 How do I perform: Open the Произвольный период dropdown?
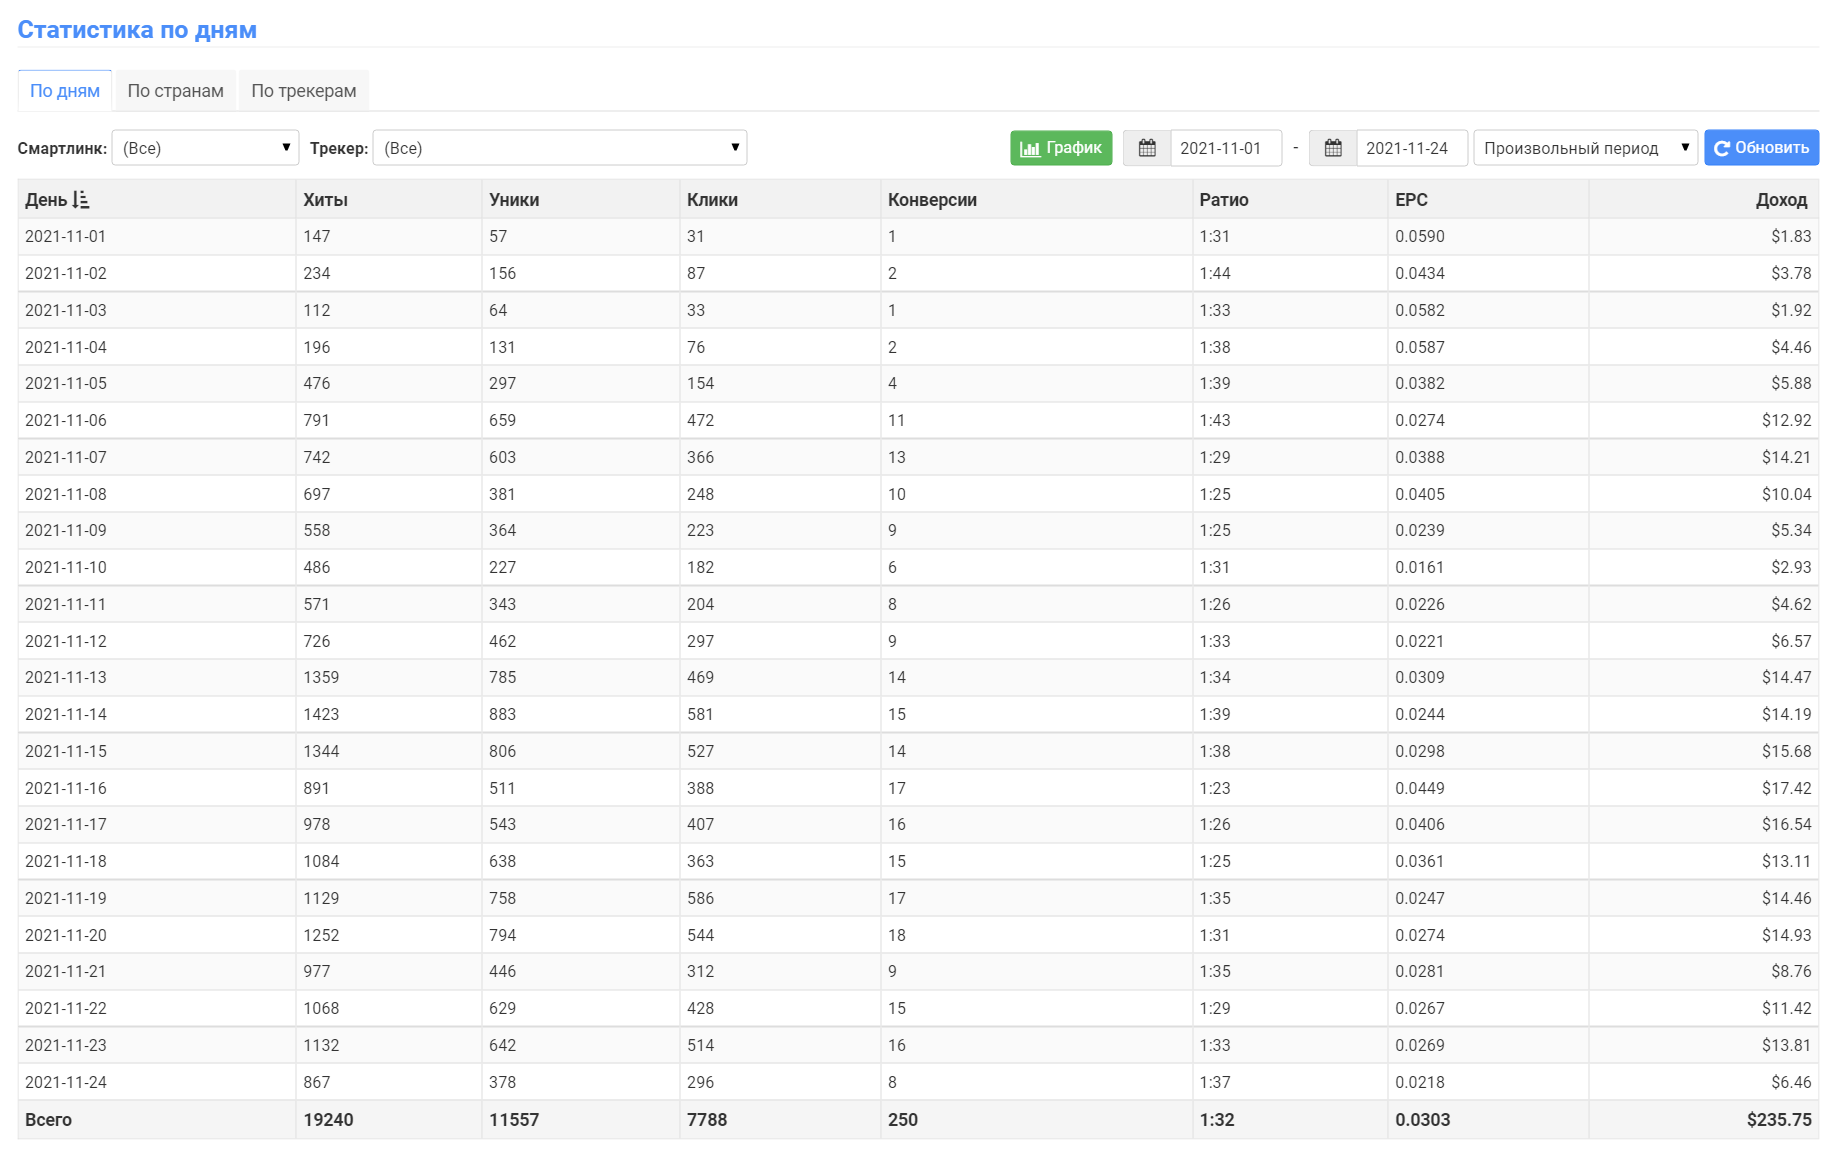click(1585, 148)
